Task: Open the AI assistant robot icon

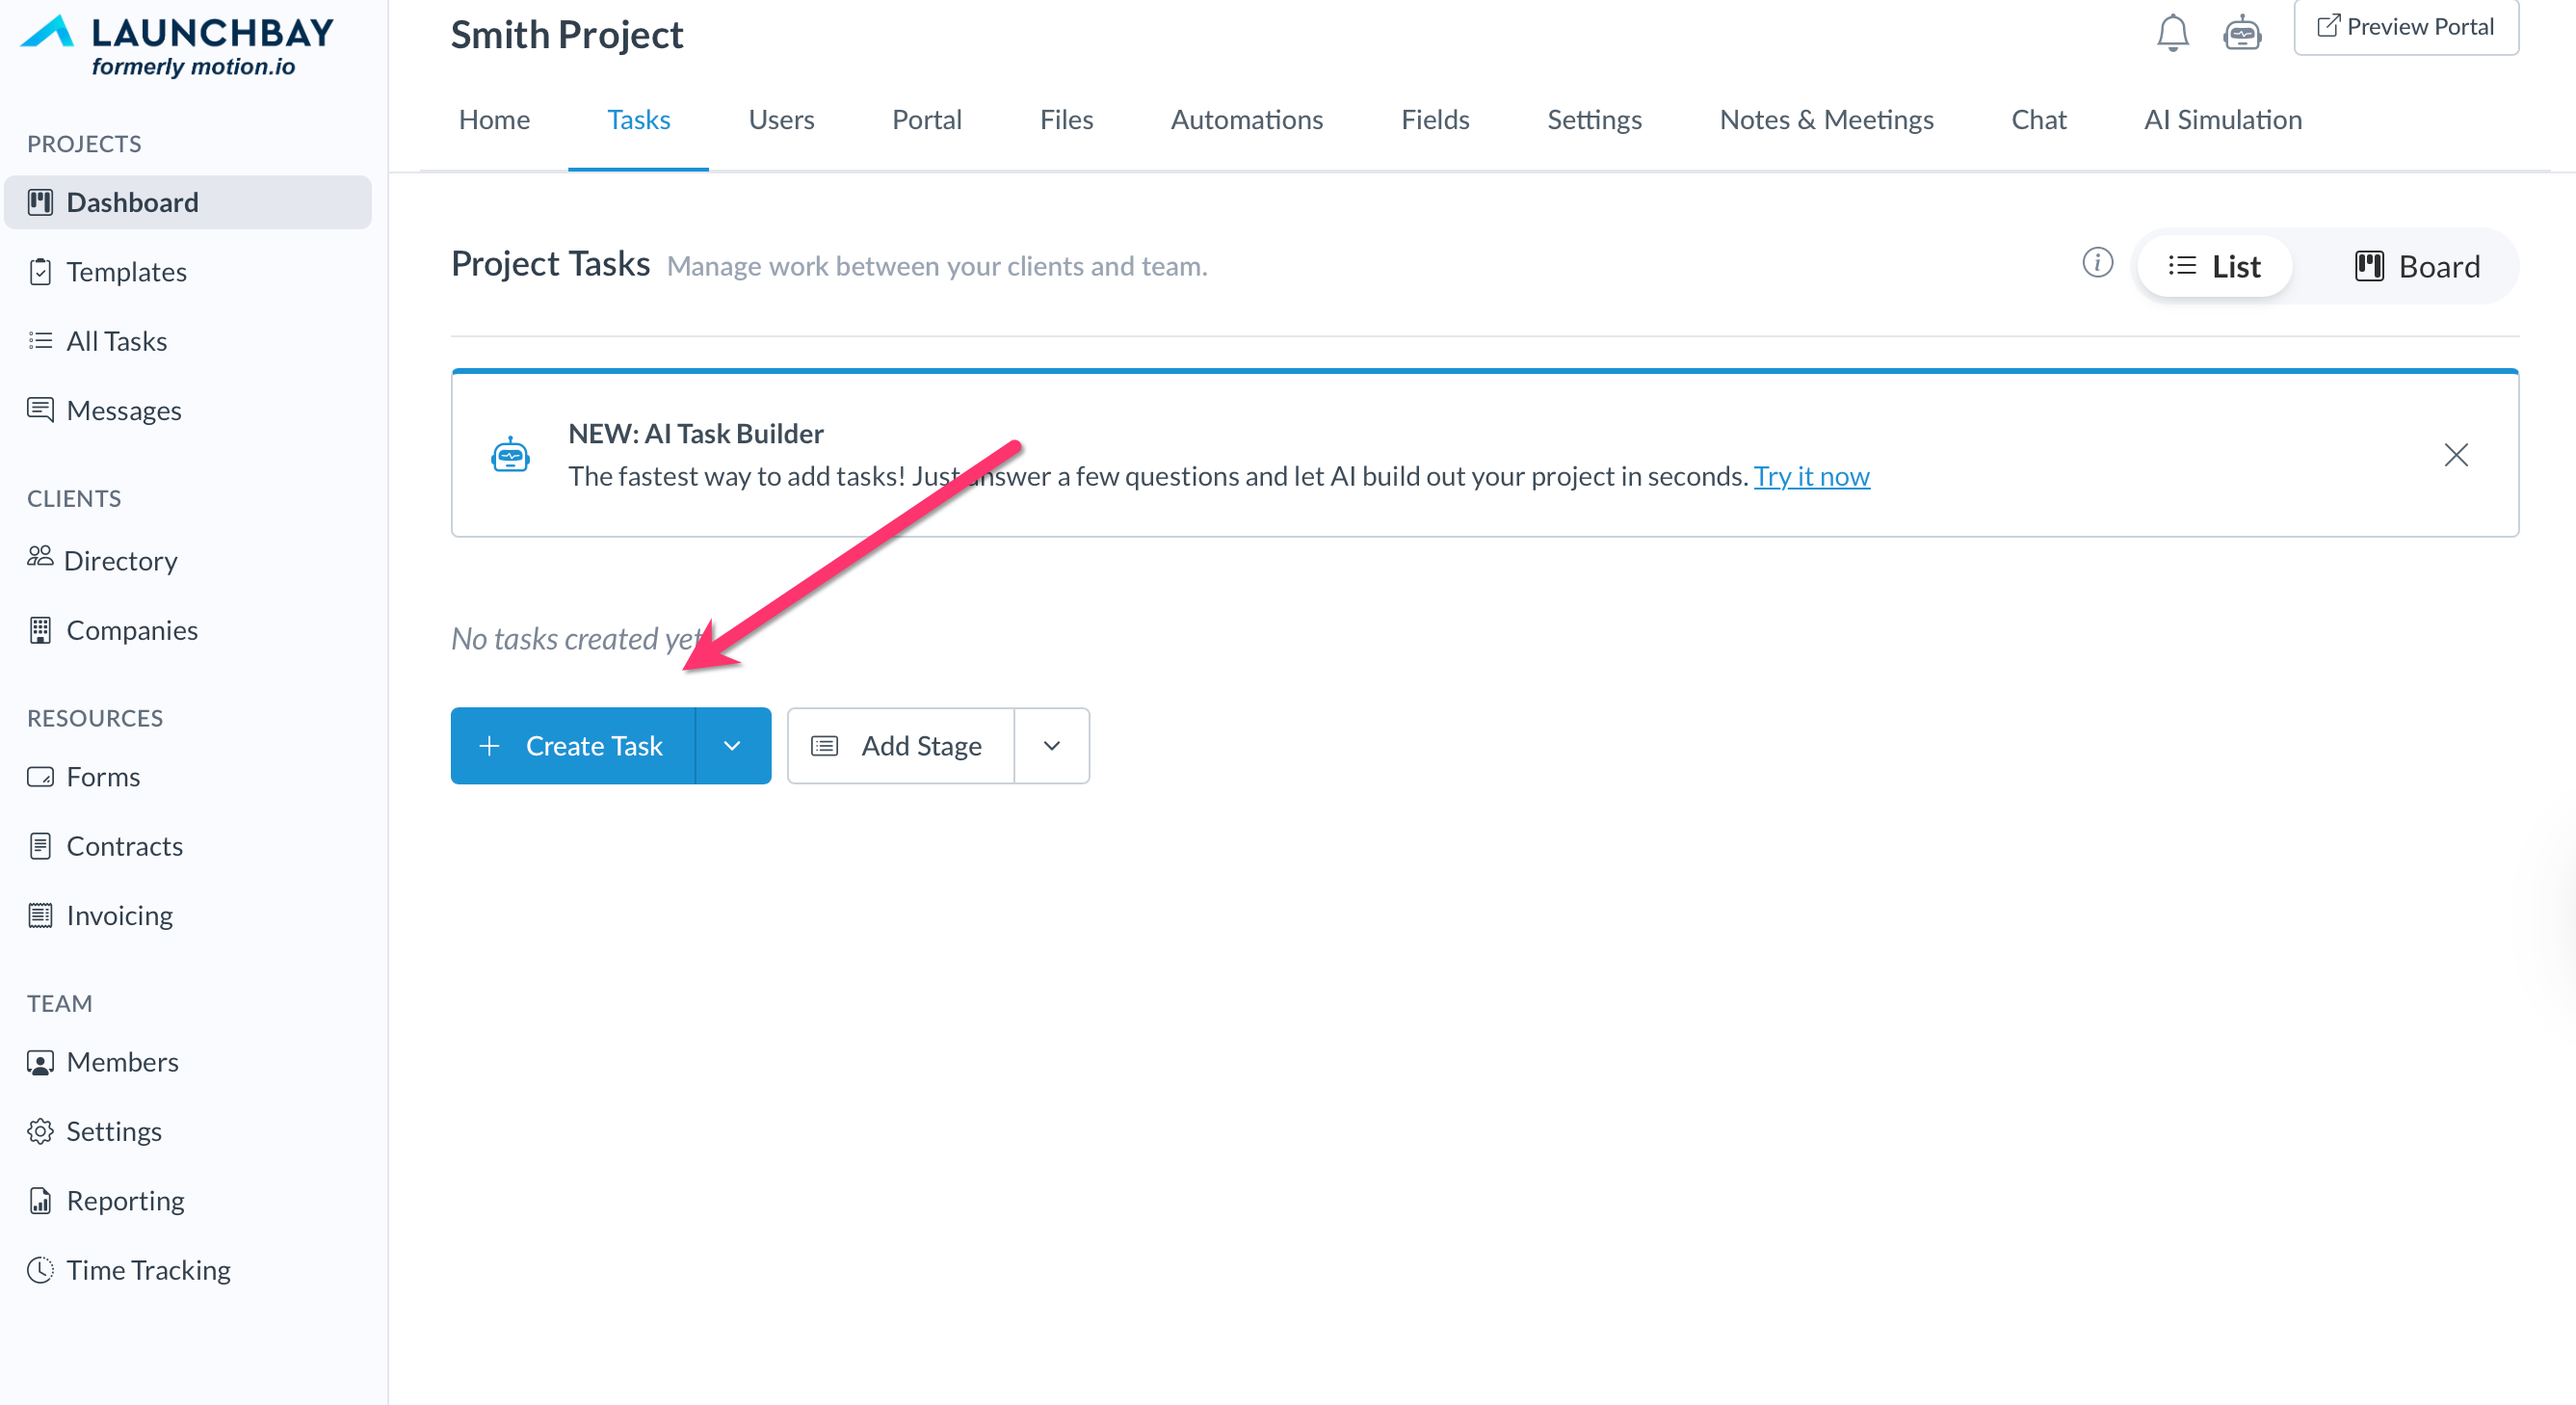Action: pos(2241,32)
